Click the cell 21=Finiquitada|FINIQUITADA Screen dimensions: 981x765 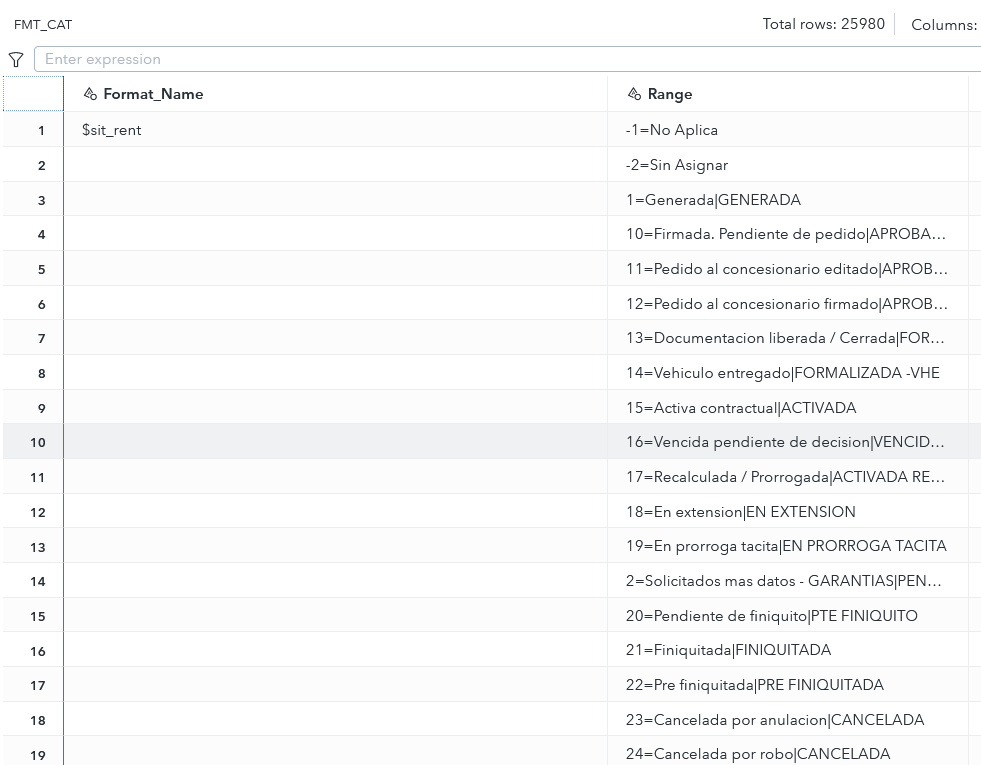click(x=729, y=650)
